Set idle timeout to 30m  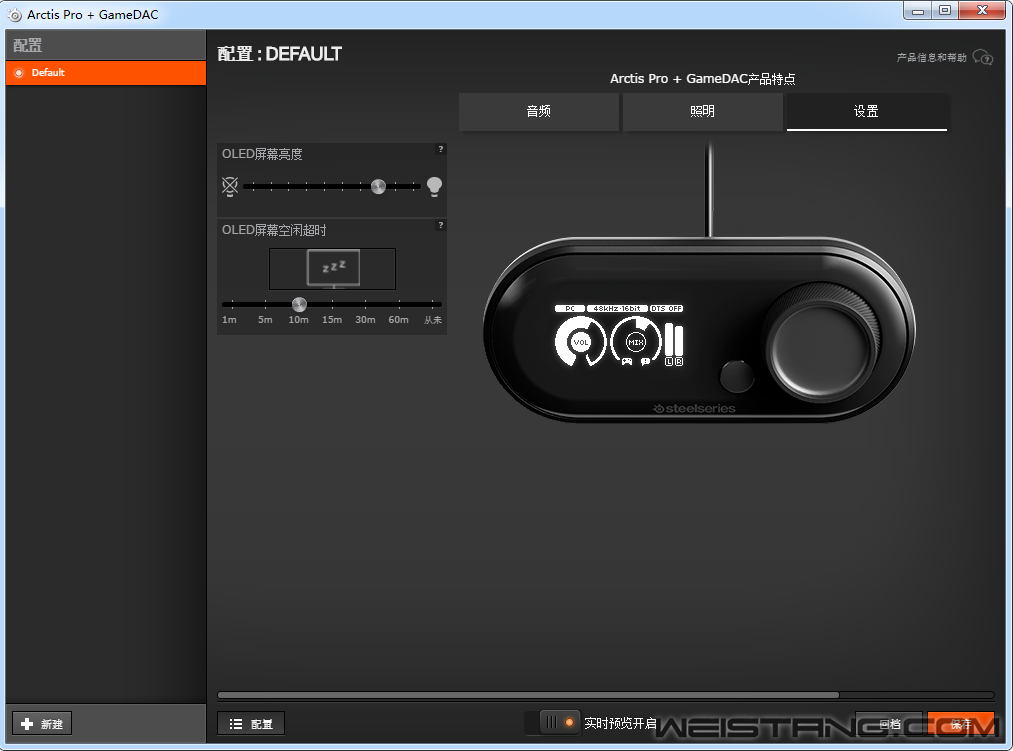coord(365,319)
